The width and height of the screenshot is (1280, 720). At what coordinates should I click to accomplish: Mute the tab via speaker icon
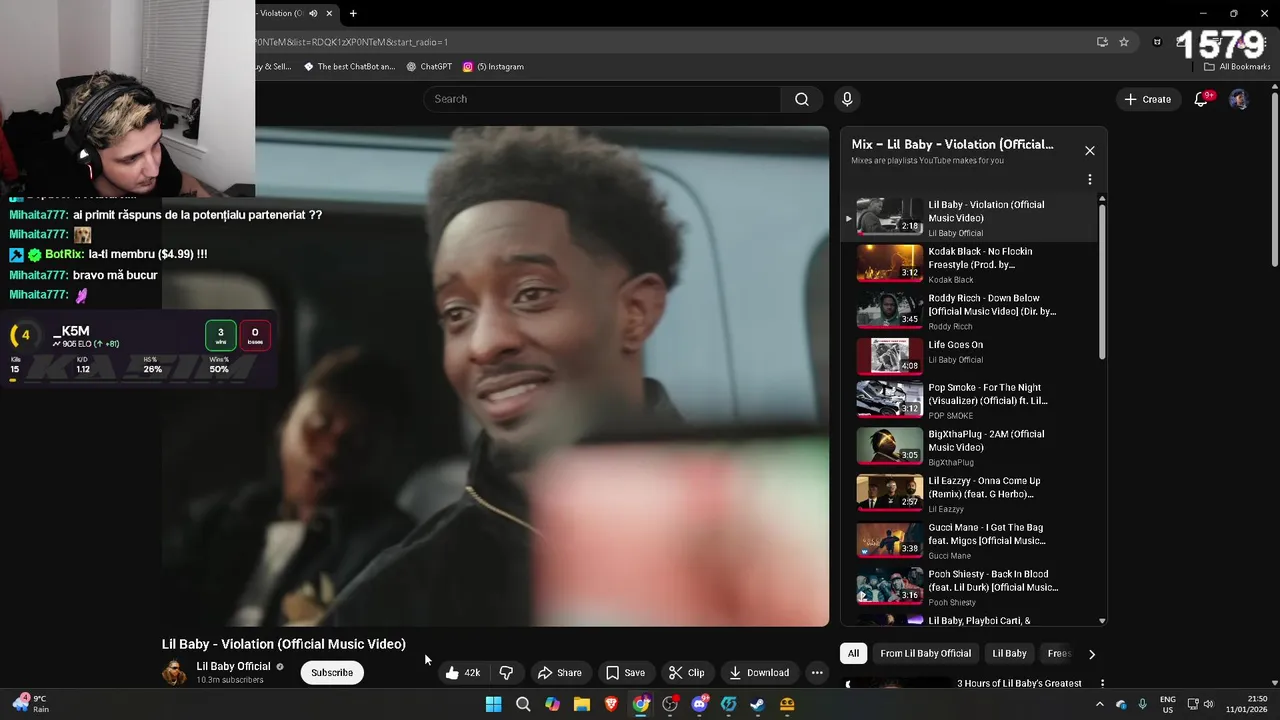pos(313,13)
